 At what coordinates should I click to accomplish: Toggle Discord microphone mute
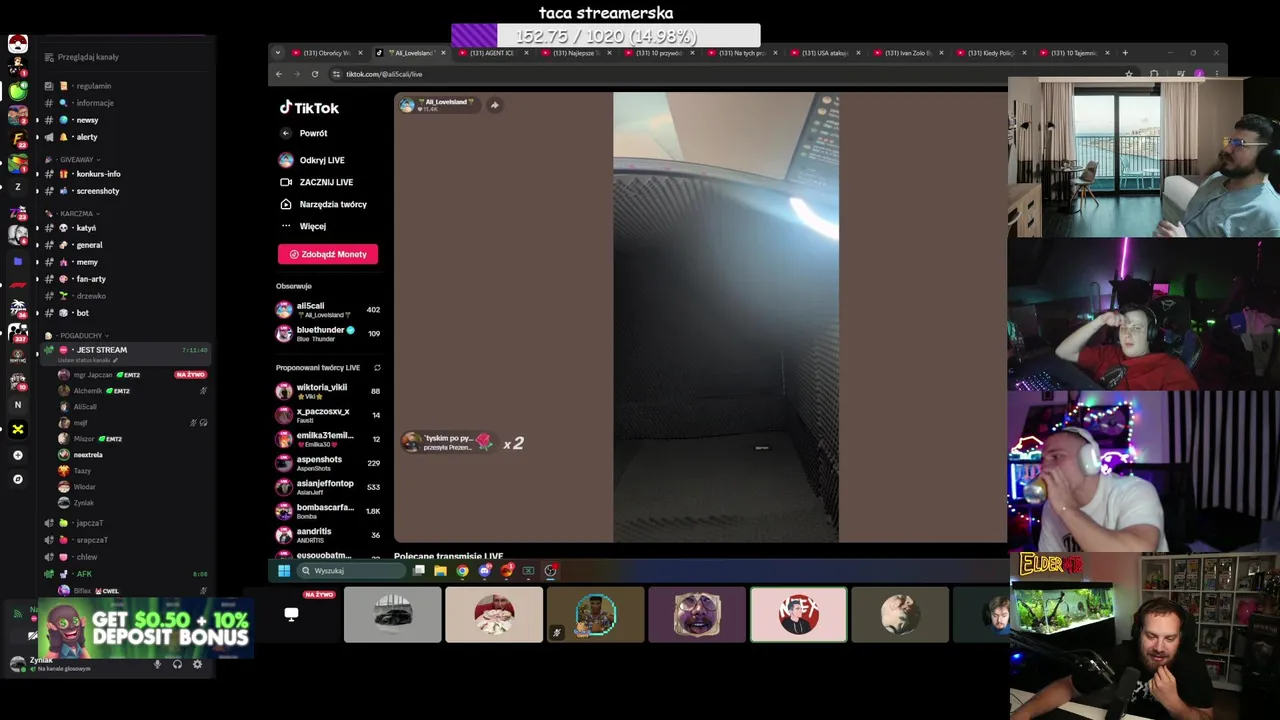(157, 664)
